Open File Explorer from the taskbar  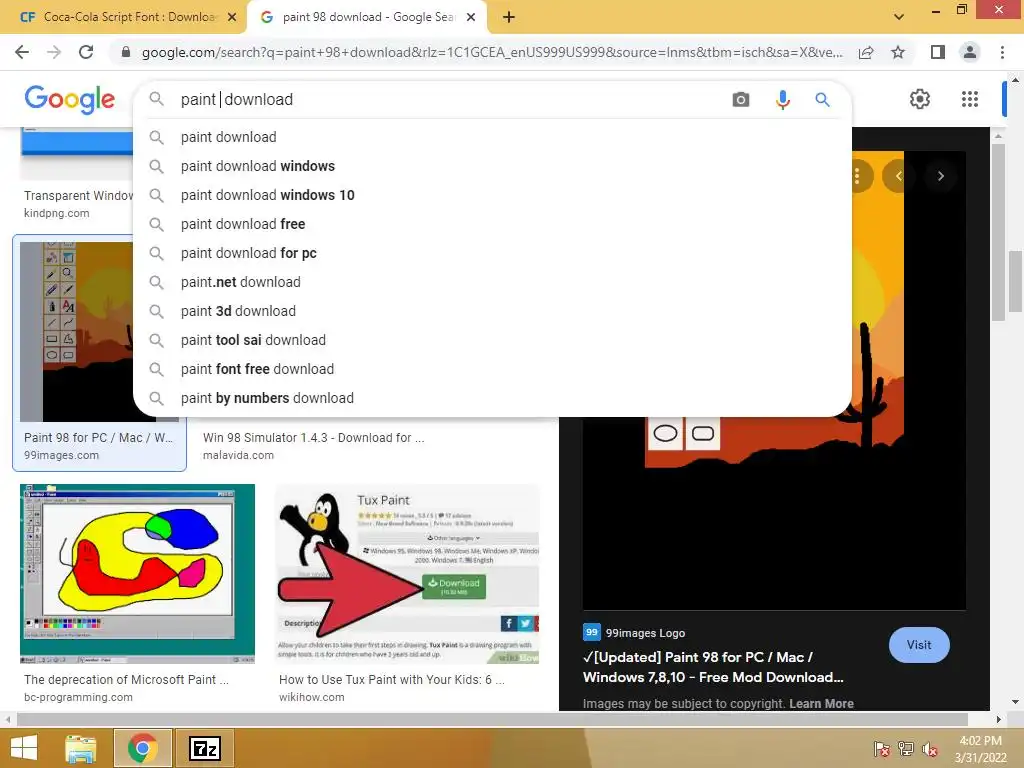81,748
